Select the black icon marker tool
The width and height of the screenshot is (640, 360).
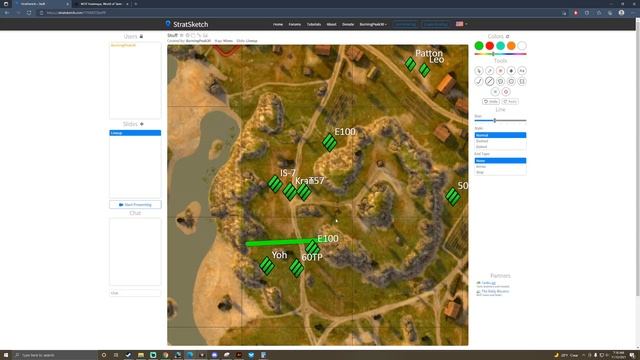[x=511, y=71]
